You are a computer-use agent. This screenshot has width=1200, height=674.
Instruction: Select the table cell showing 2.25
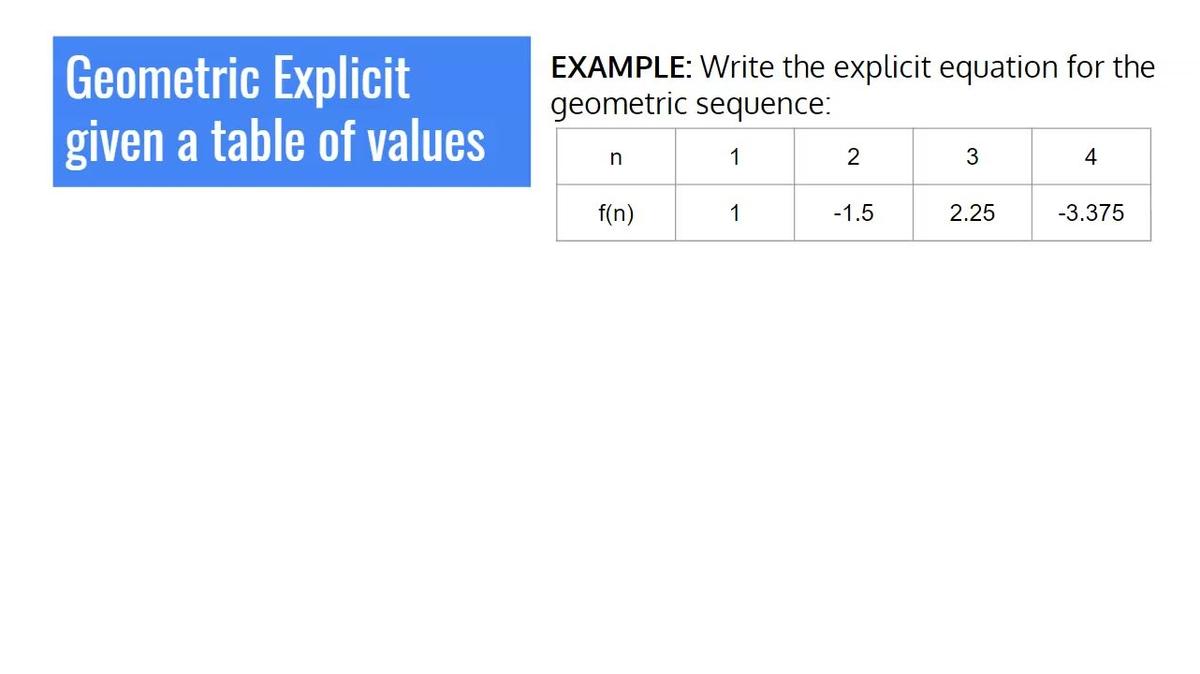coord(972,213)
